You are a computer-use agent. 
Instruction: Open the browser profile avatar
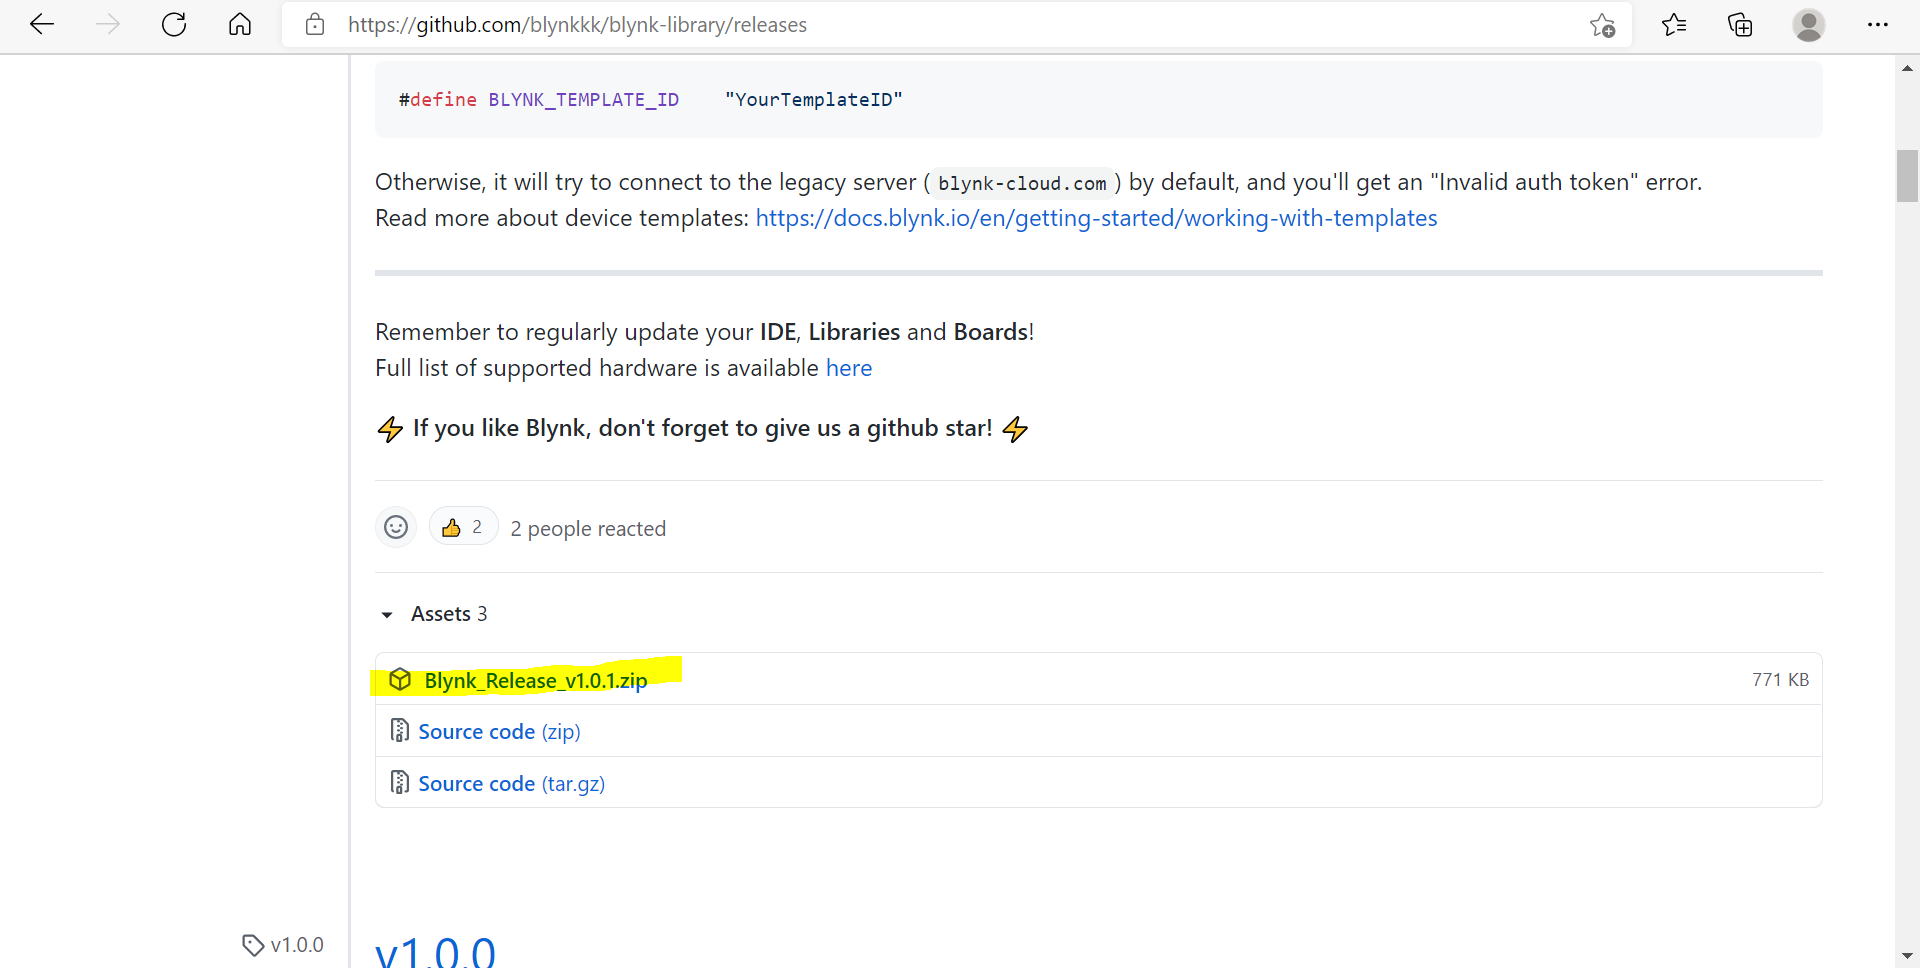coord(1808,25)
